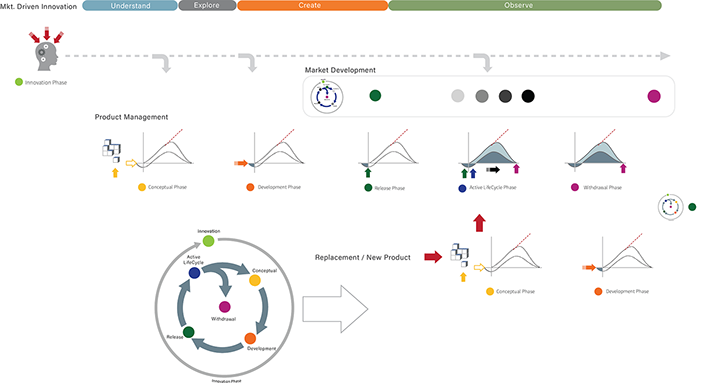
Task: Click the Release Phase chart thumbnail
Action: (389, 150)
